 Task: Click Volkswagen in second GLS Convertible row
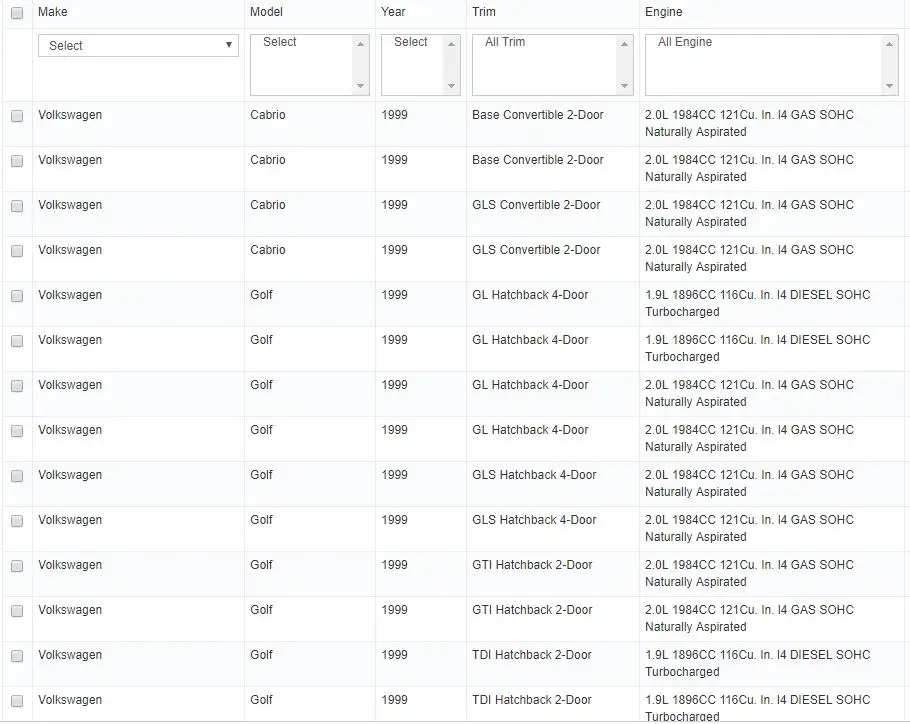(70, 250)
